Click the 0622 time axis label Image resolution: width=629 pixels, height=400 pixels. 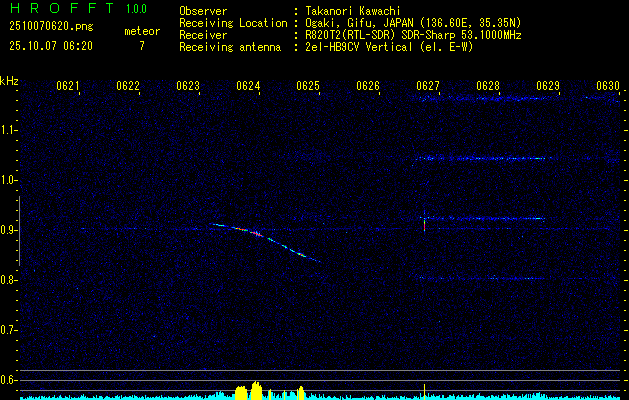[x=128, y=86]
